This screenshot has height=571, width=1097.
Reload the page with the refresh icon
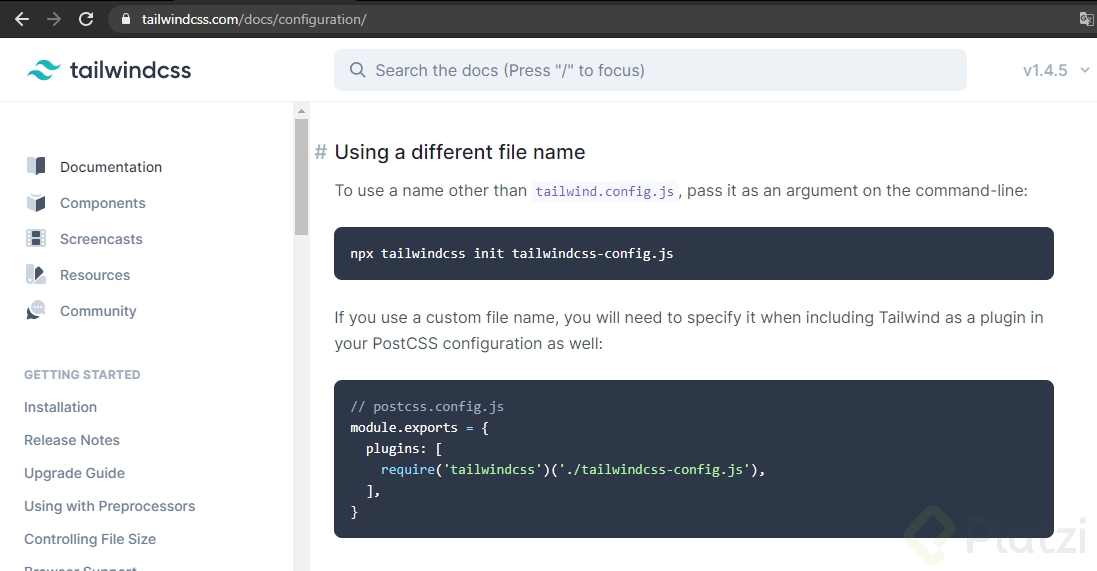(86, 19)
